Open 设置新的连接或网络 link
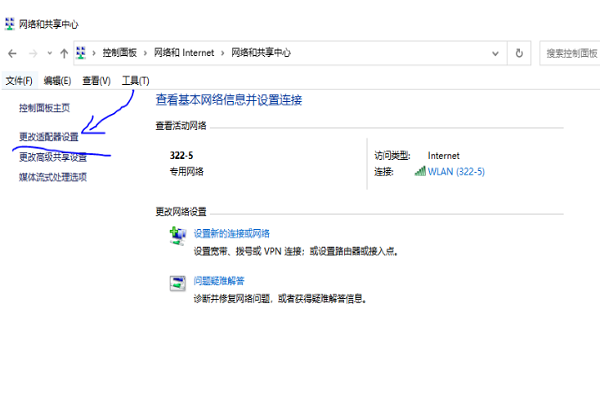Image resolution: width=600 pixels, height=400 pixels. [232, 233]
